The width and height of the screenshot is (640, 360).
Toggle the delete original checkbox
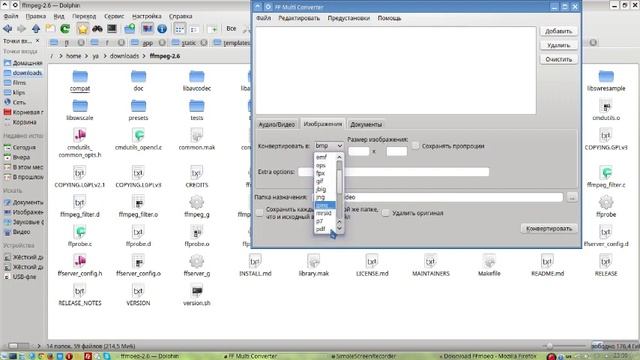[386, 213]
